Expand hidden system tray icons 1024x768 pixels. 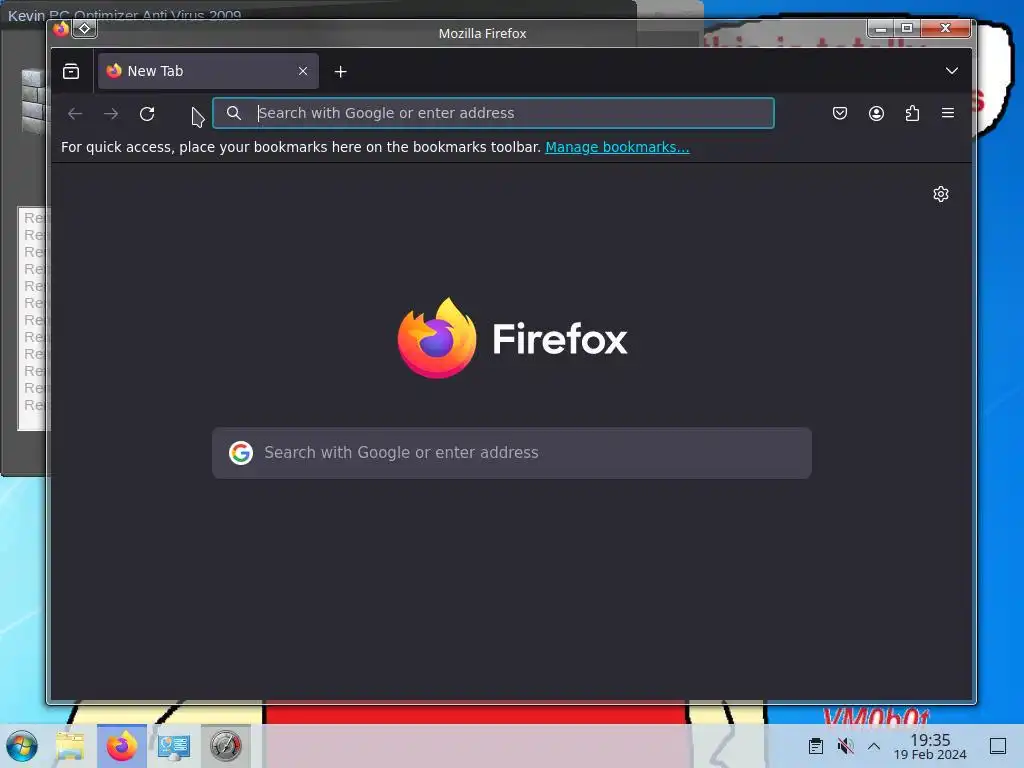tap(874, 746)
